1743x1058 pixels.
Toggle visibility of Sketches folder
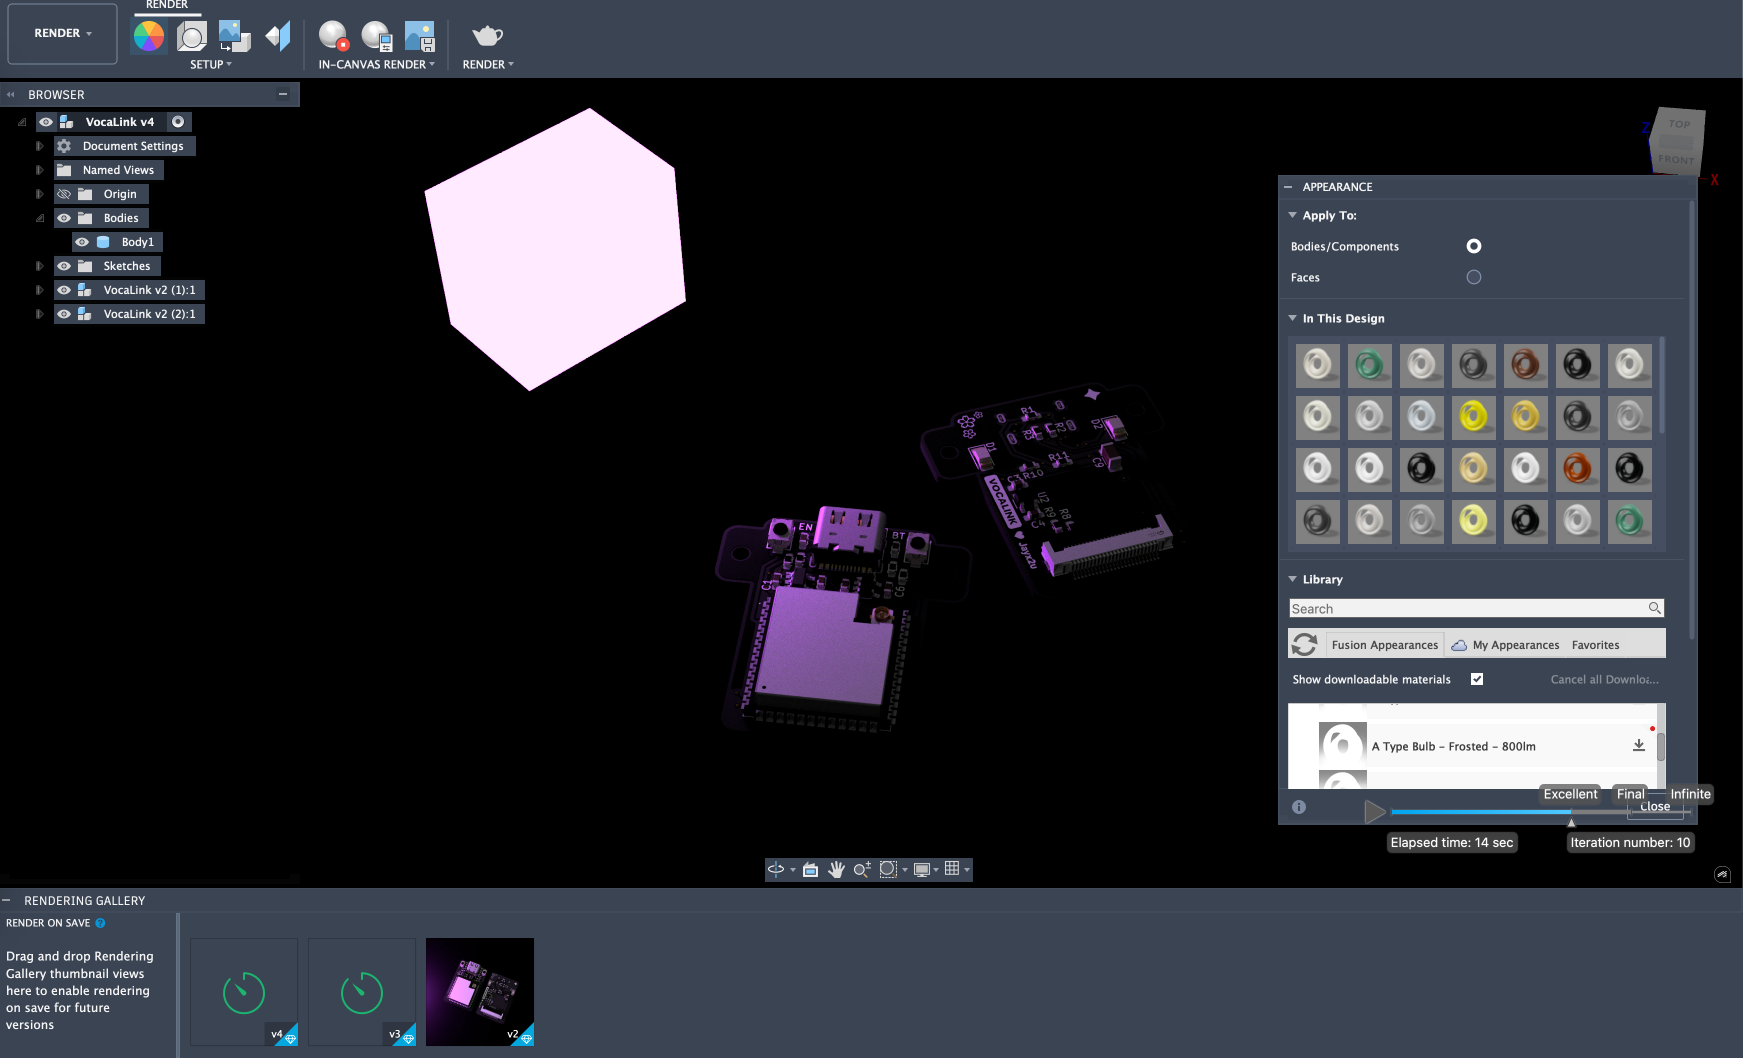[x=64, y=266]
